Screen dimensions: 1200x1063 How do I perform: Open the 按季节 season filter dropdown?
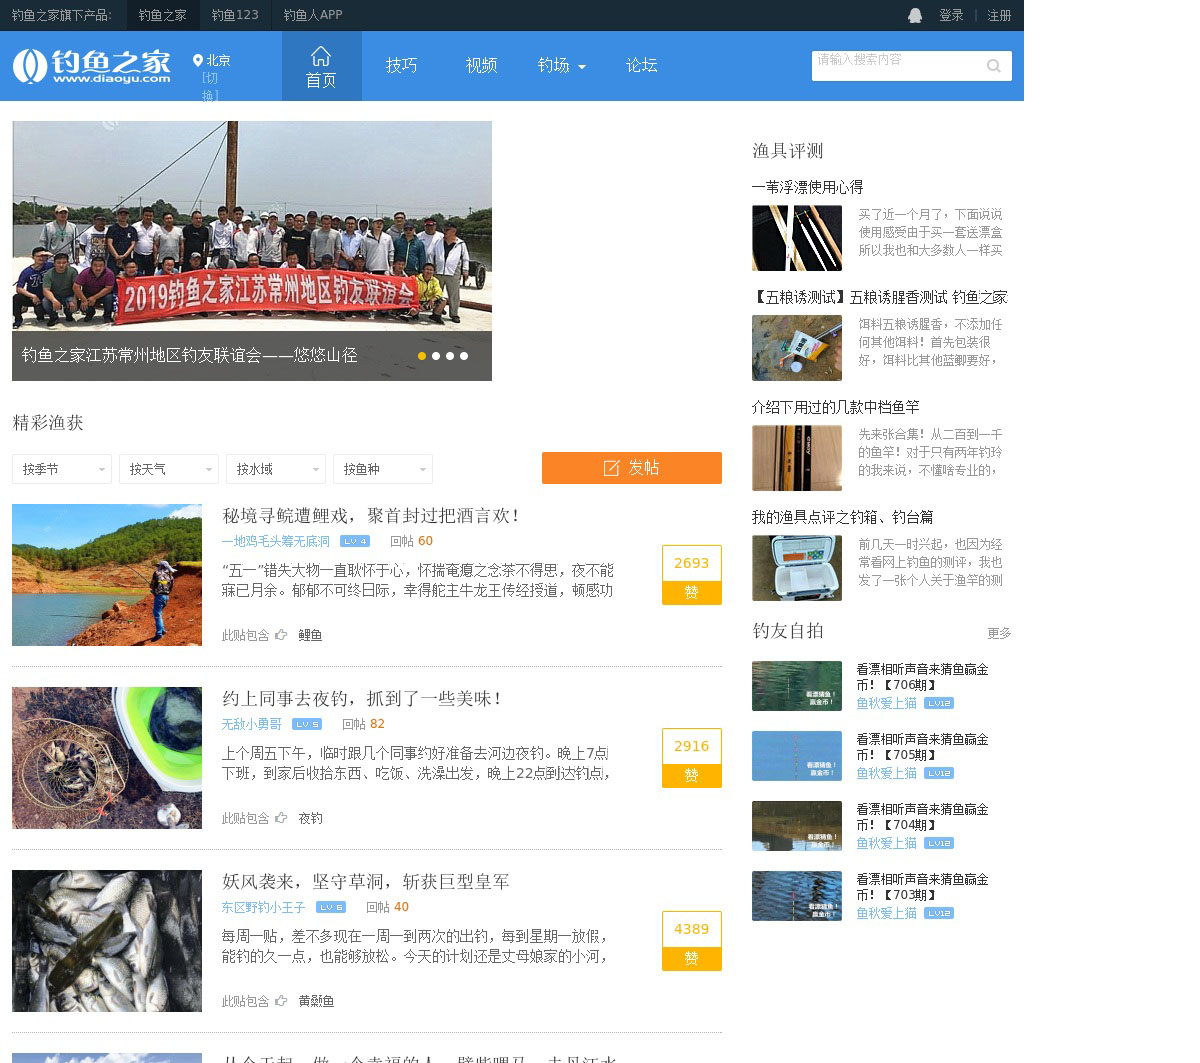61,469
